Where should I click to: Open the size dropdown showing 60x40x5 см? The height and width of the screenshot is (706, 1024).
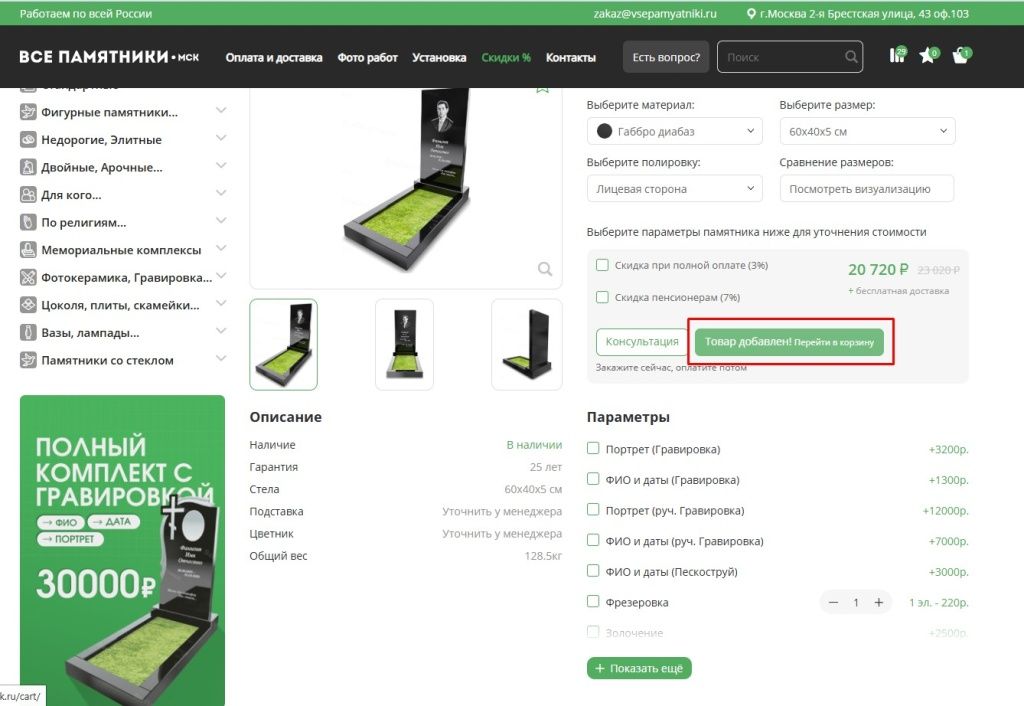coord(866,130)
